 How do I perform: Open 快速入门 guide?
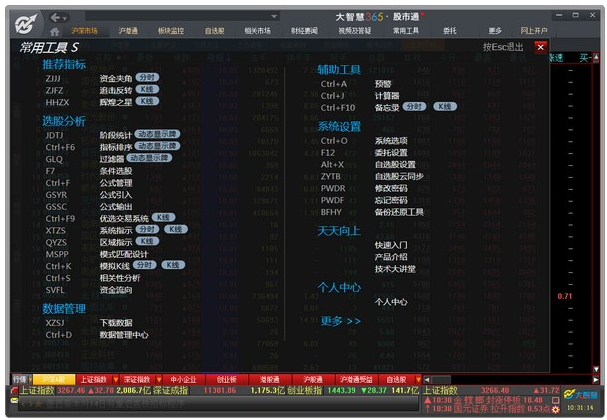[x=391, y=245]
